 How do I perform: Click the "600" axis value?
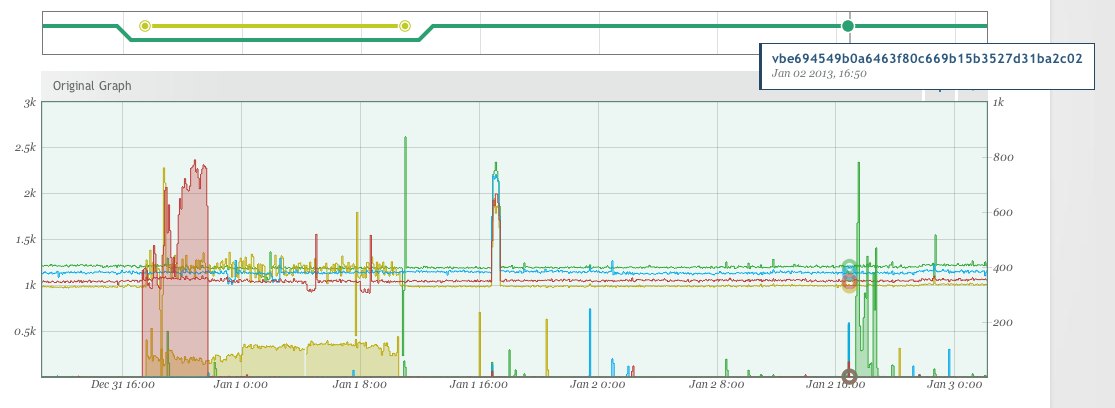point(1003,213)
